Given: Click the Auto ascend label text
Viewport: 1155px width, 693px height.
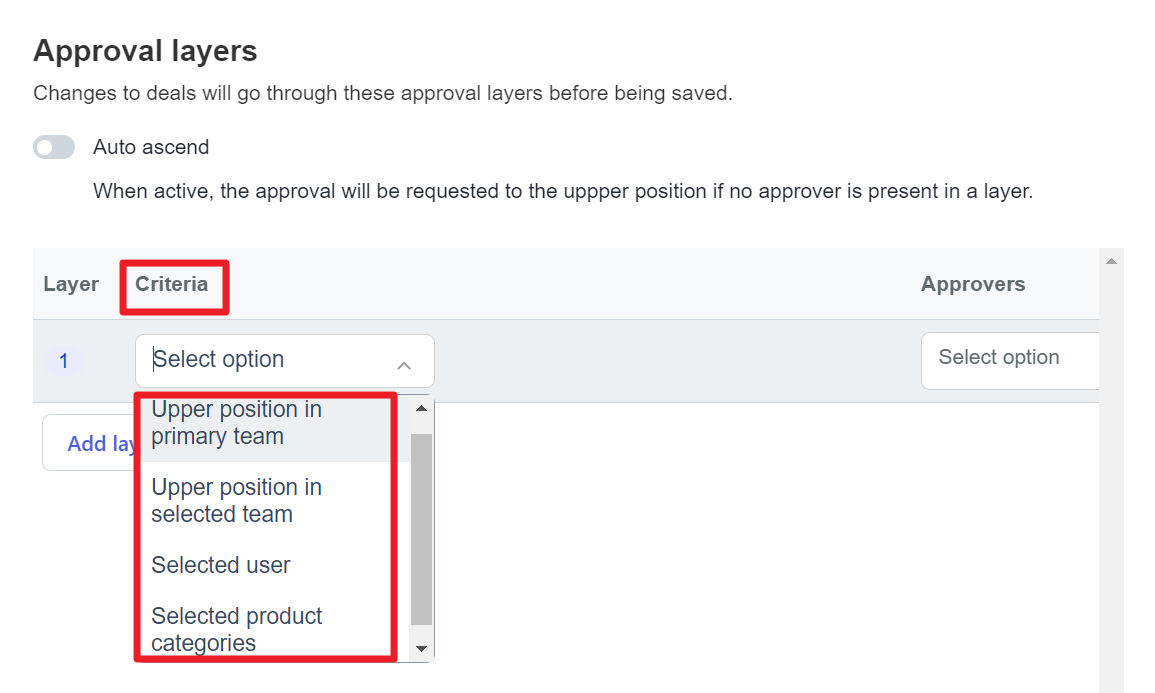Looking at the screenshot, I should 151,147.
